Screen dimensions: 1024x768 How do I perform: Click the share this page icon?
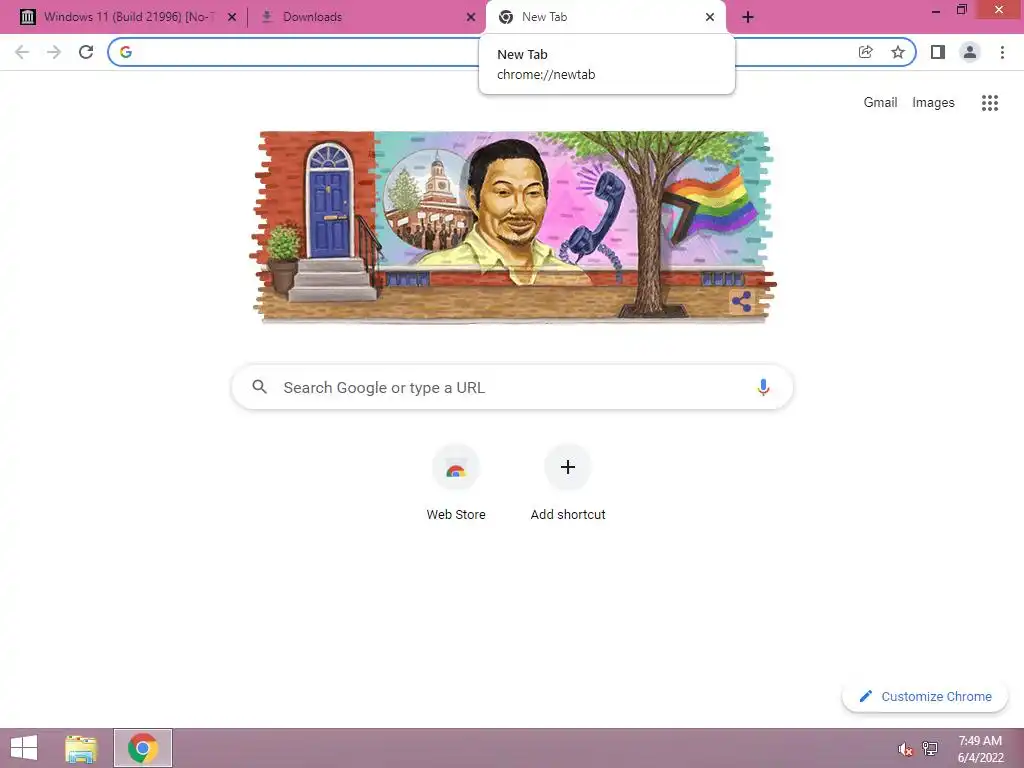(x=865, y=52)
